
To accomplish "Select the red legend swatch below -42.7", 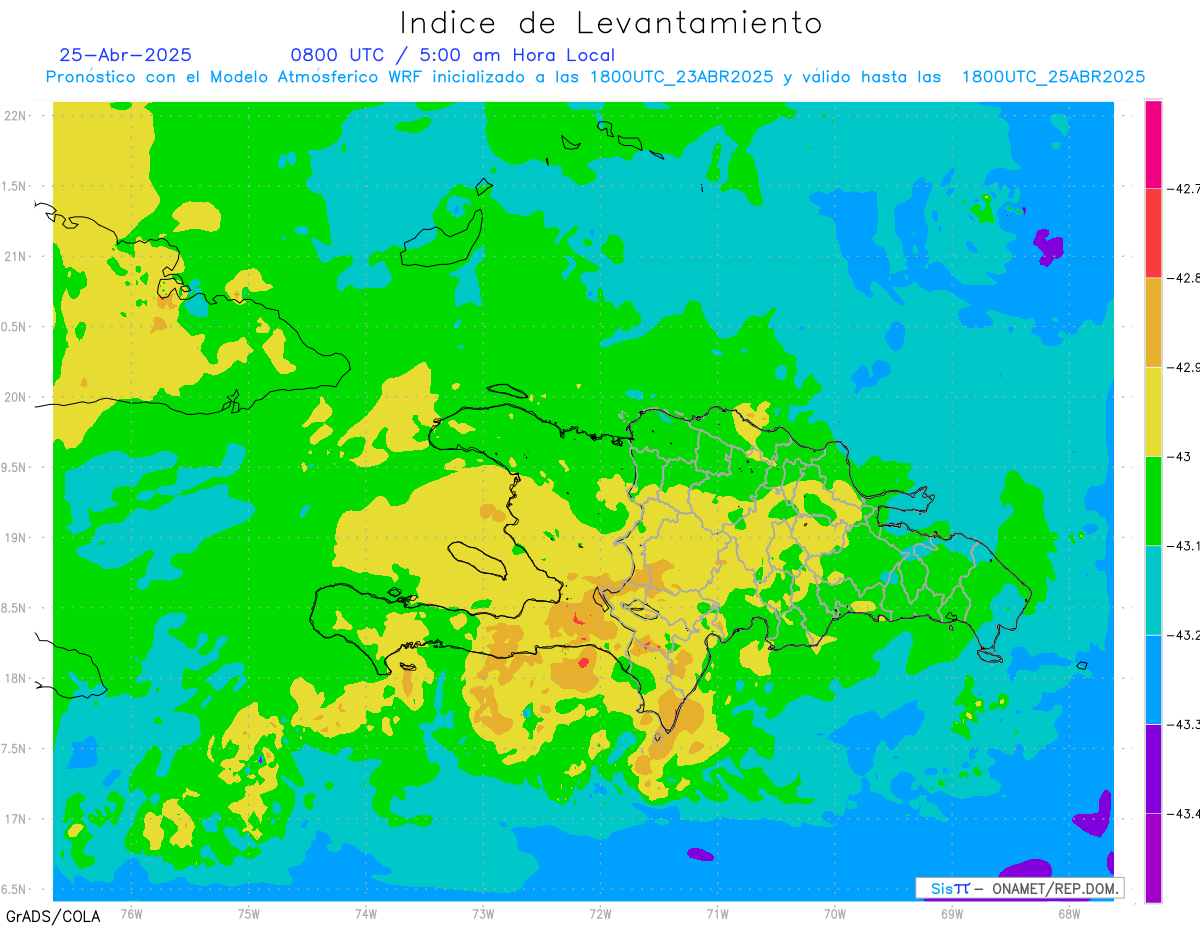I will click(x=1153, y=233).
